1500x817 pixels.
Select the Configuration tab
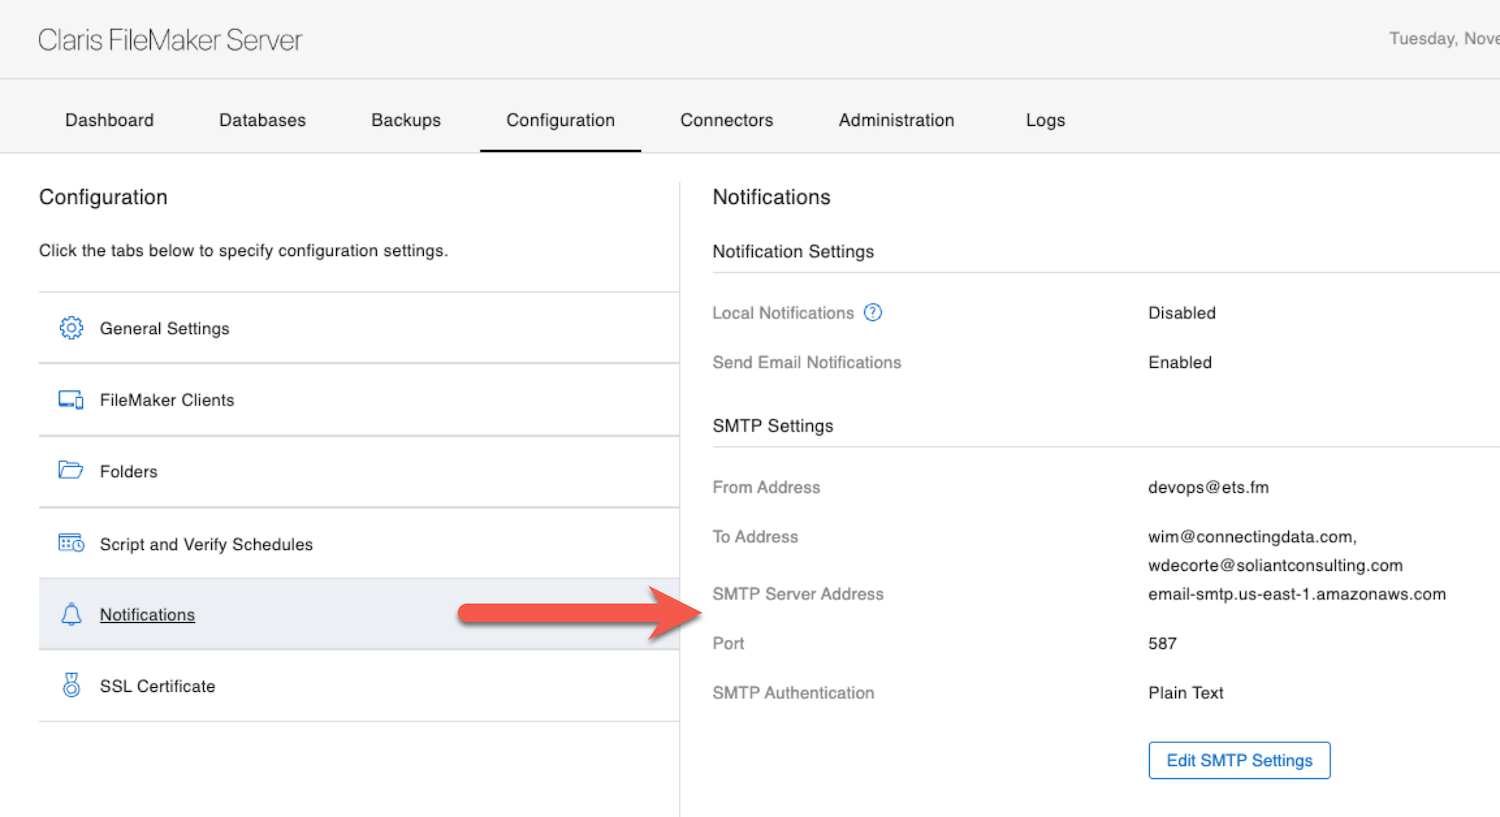[561, 120]
